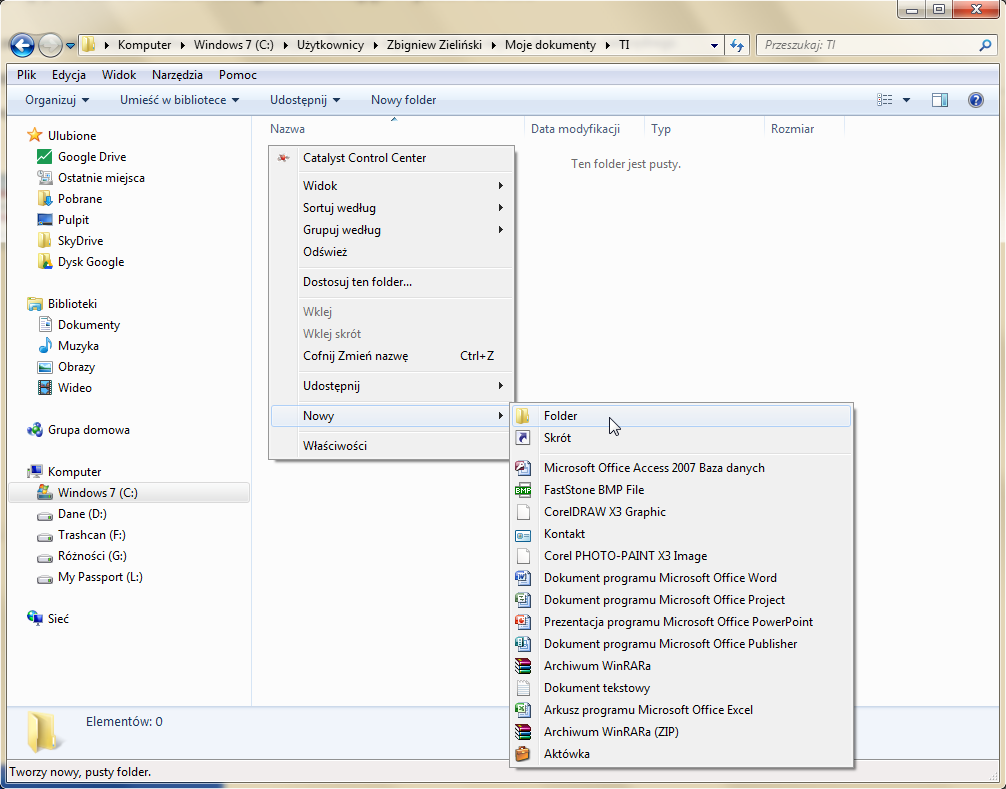Screen dimensions: 1006x789
Task: Click the Forward navigation arrow
Action: pos(50,45)
